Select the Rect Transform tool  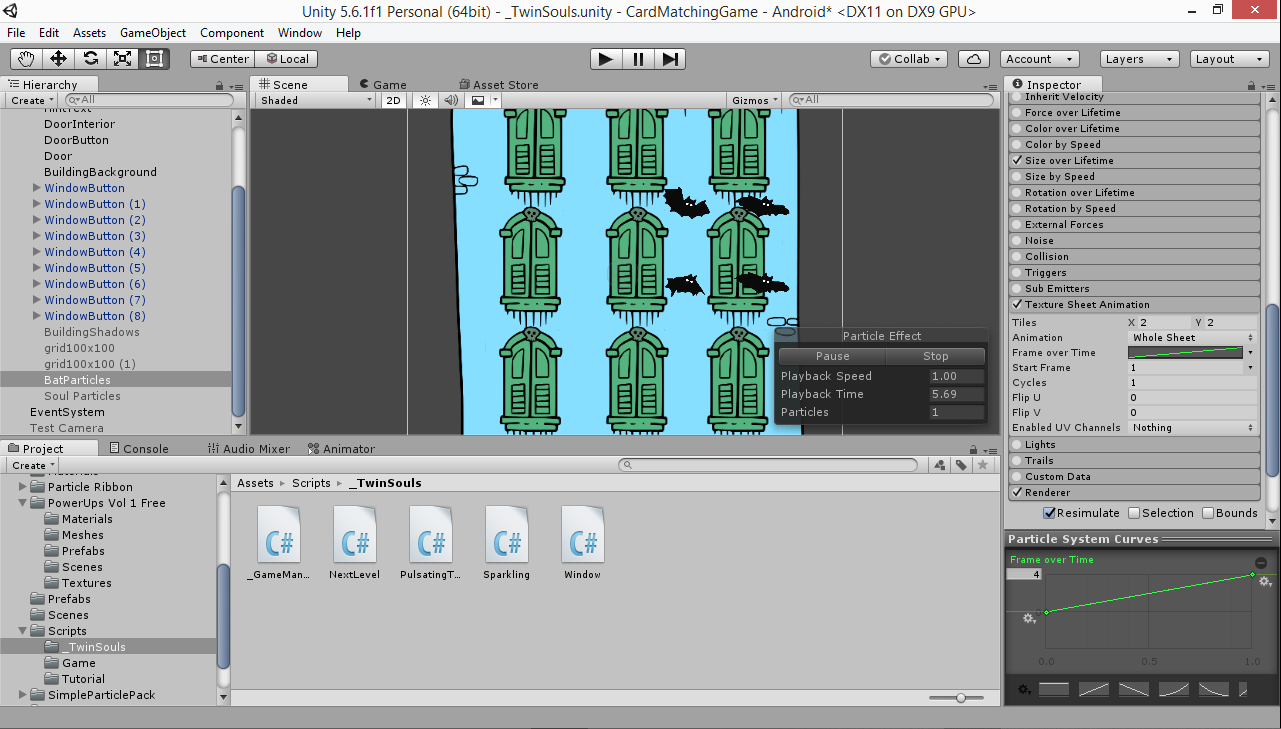152,58
